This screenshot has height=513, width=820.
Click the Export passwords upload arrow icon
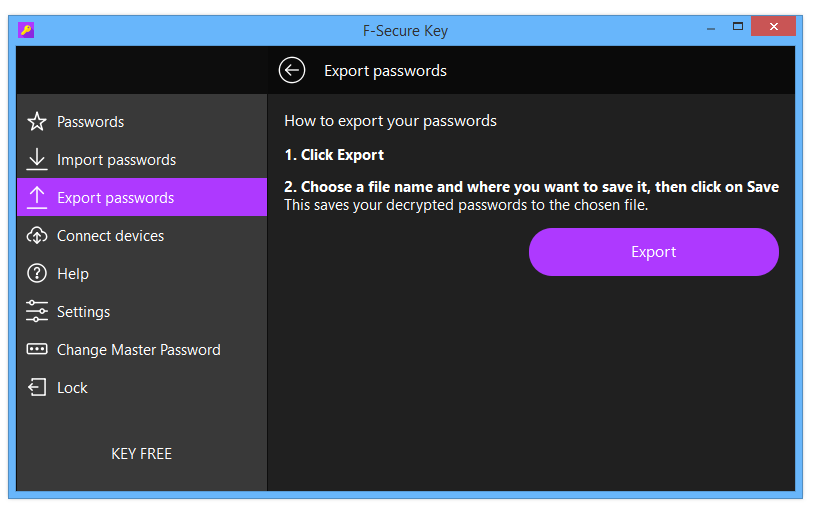point(37,198)
